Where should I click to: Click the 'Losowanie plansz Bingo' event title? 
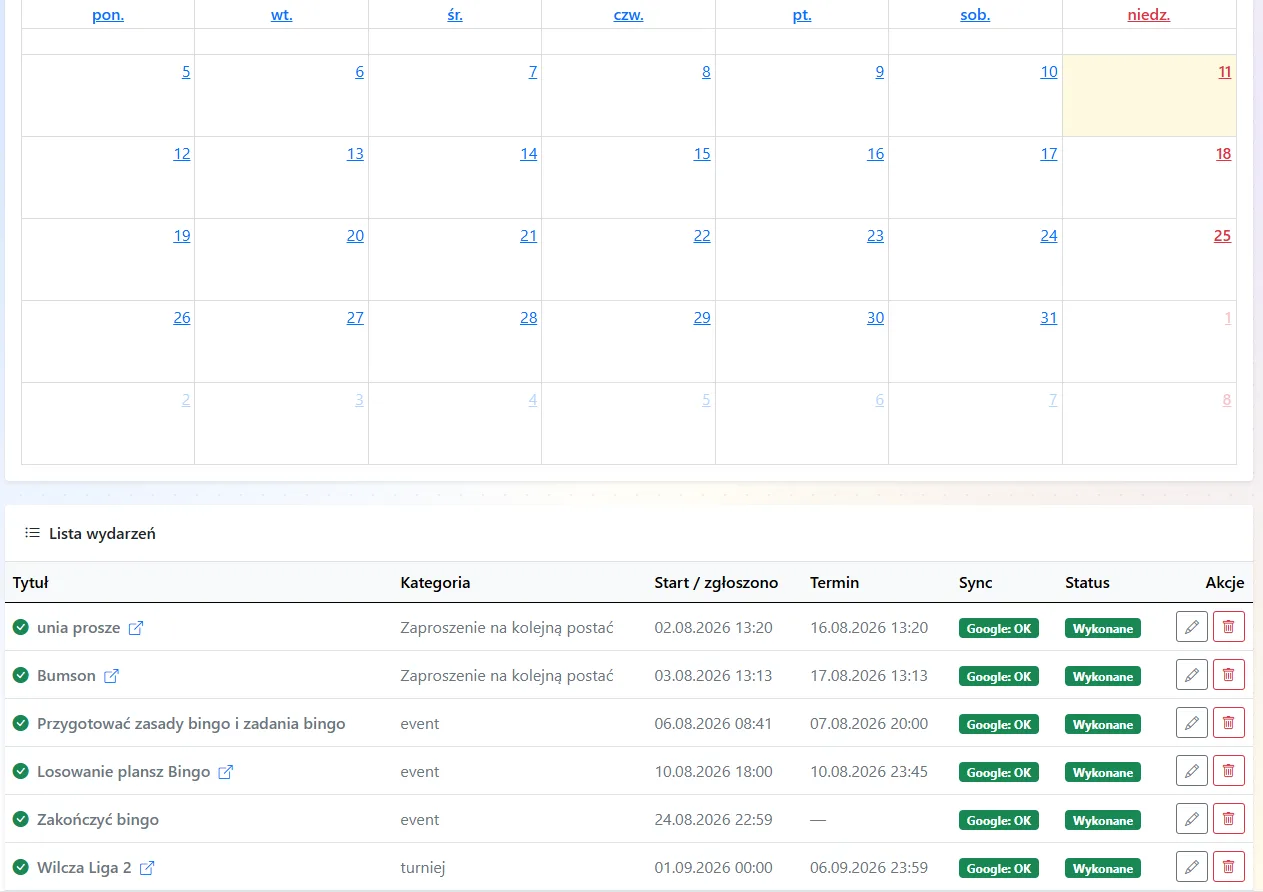pyautogui.click(x=124, y=772)
